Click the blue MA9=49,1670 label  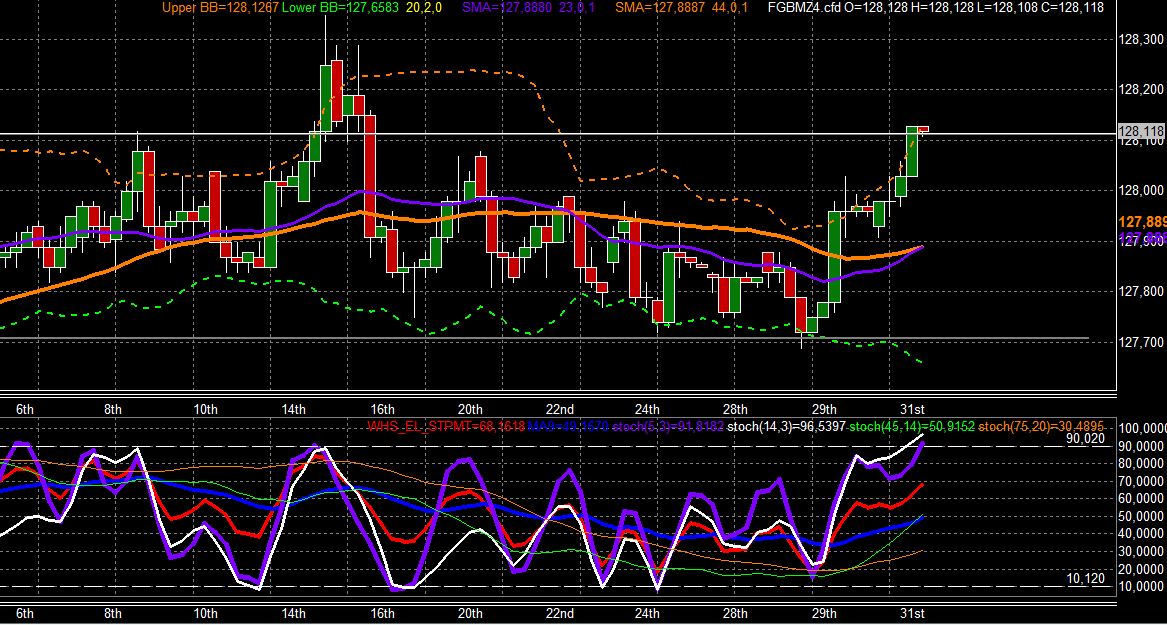[x=569, y=426]
